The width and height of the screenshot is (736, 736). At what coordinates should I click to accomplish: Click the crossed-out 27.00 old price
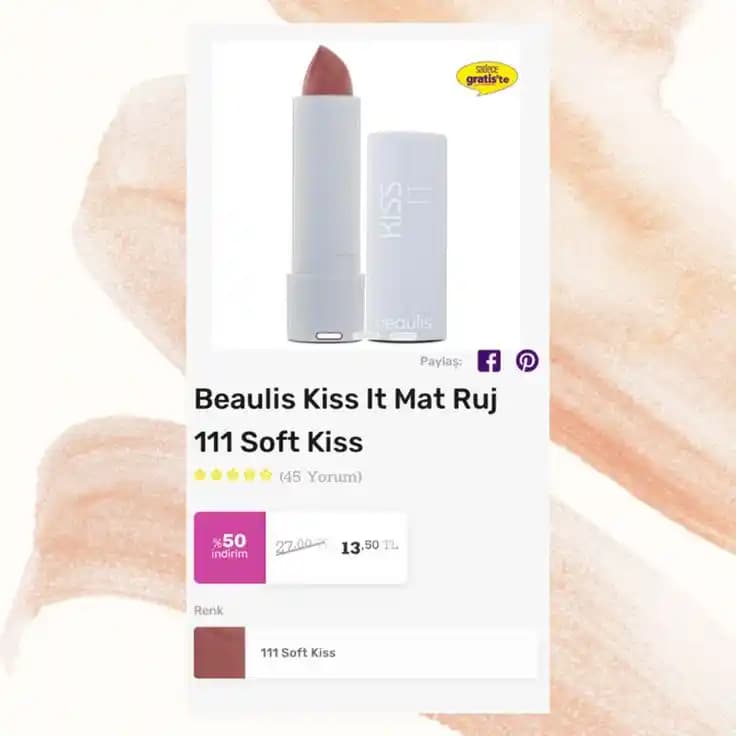[301, 547]
